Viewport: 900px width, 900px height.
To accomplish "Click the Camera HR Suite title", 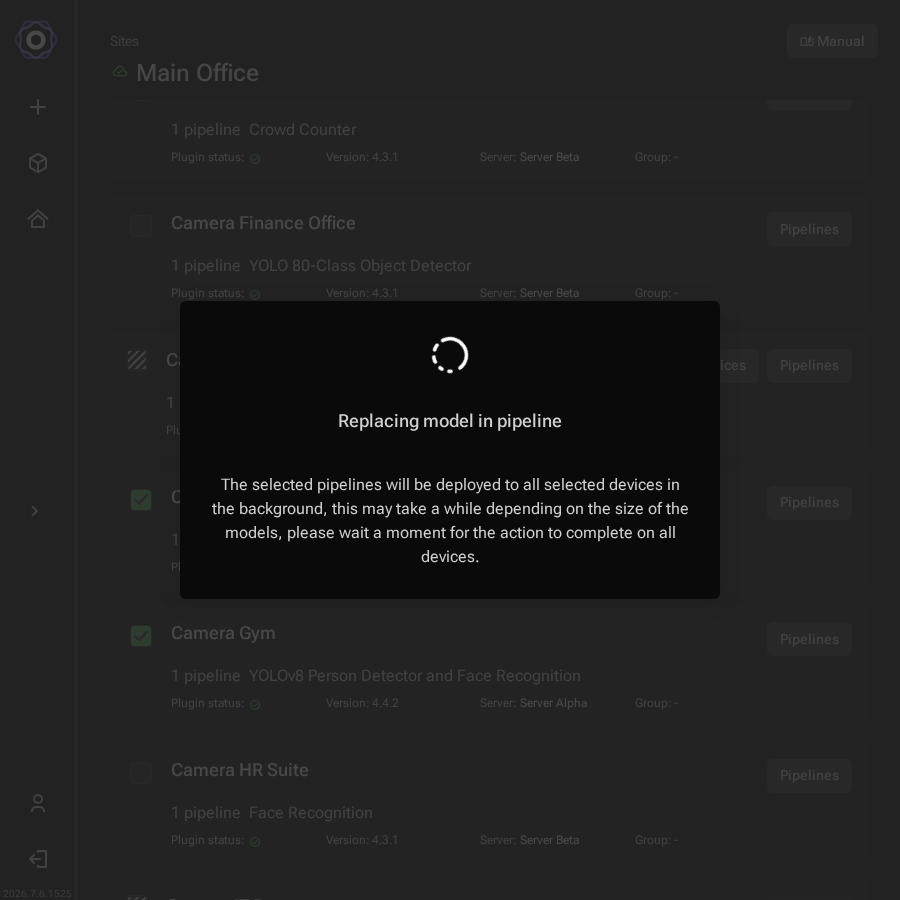I will coord(240,770).
